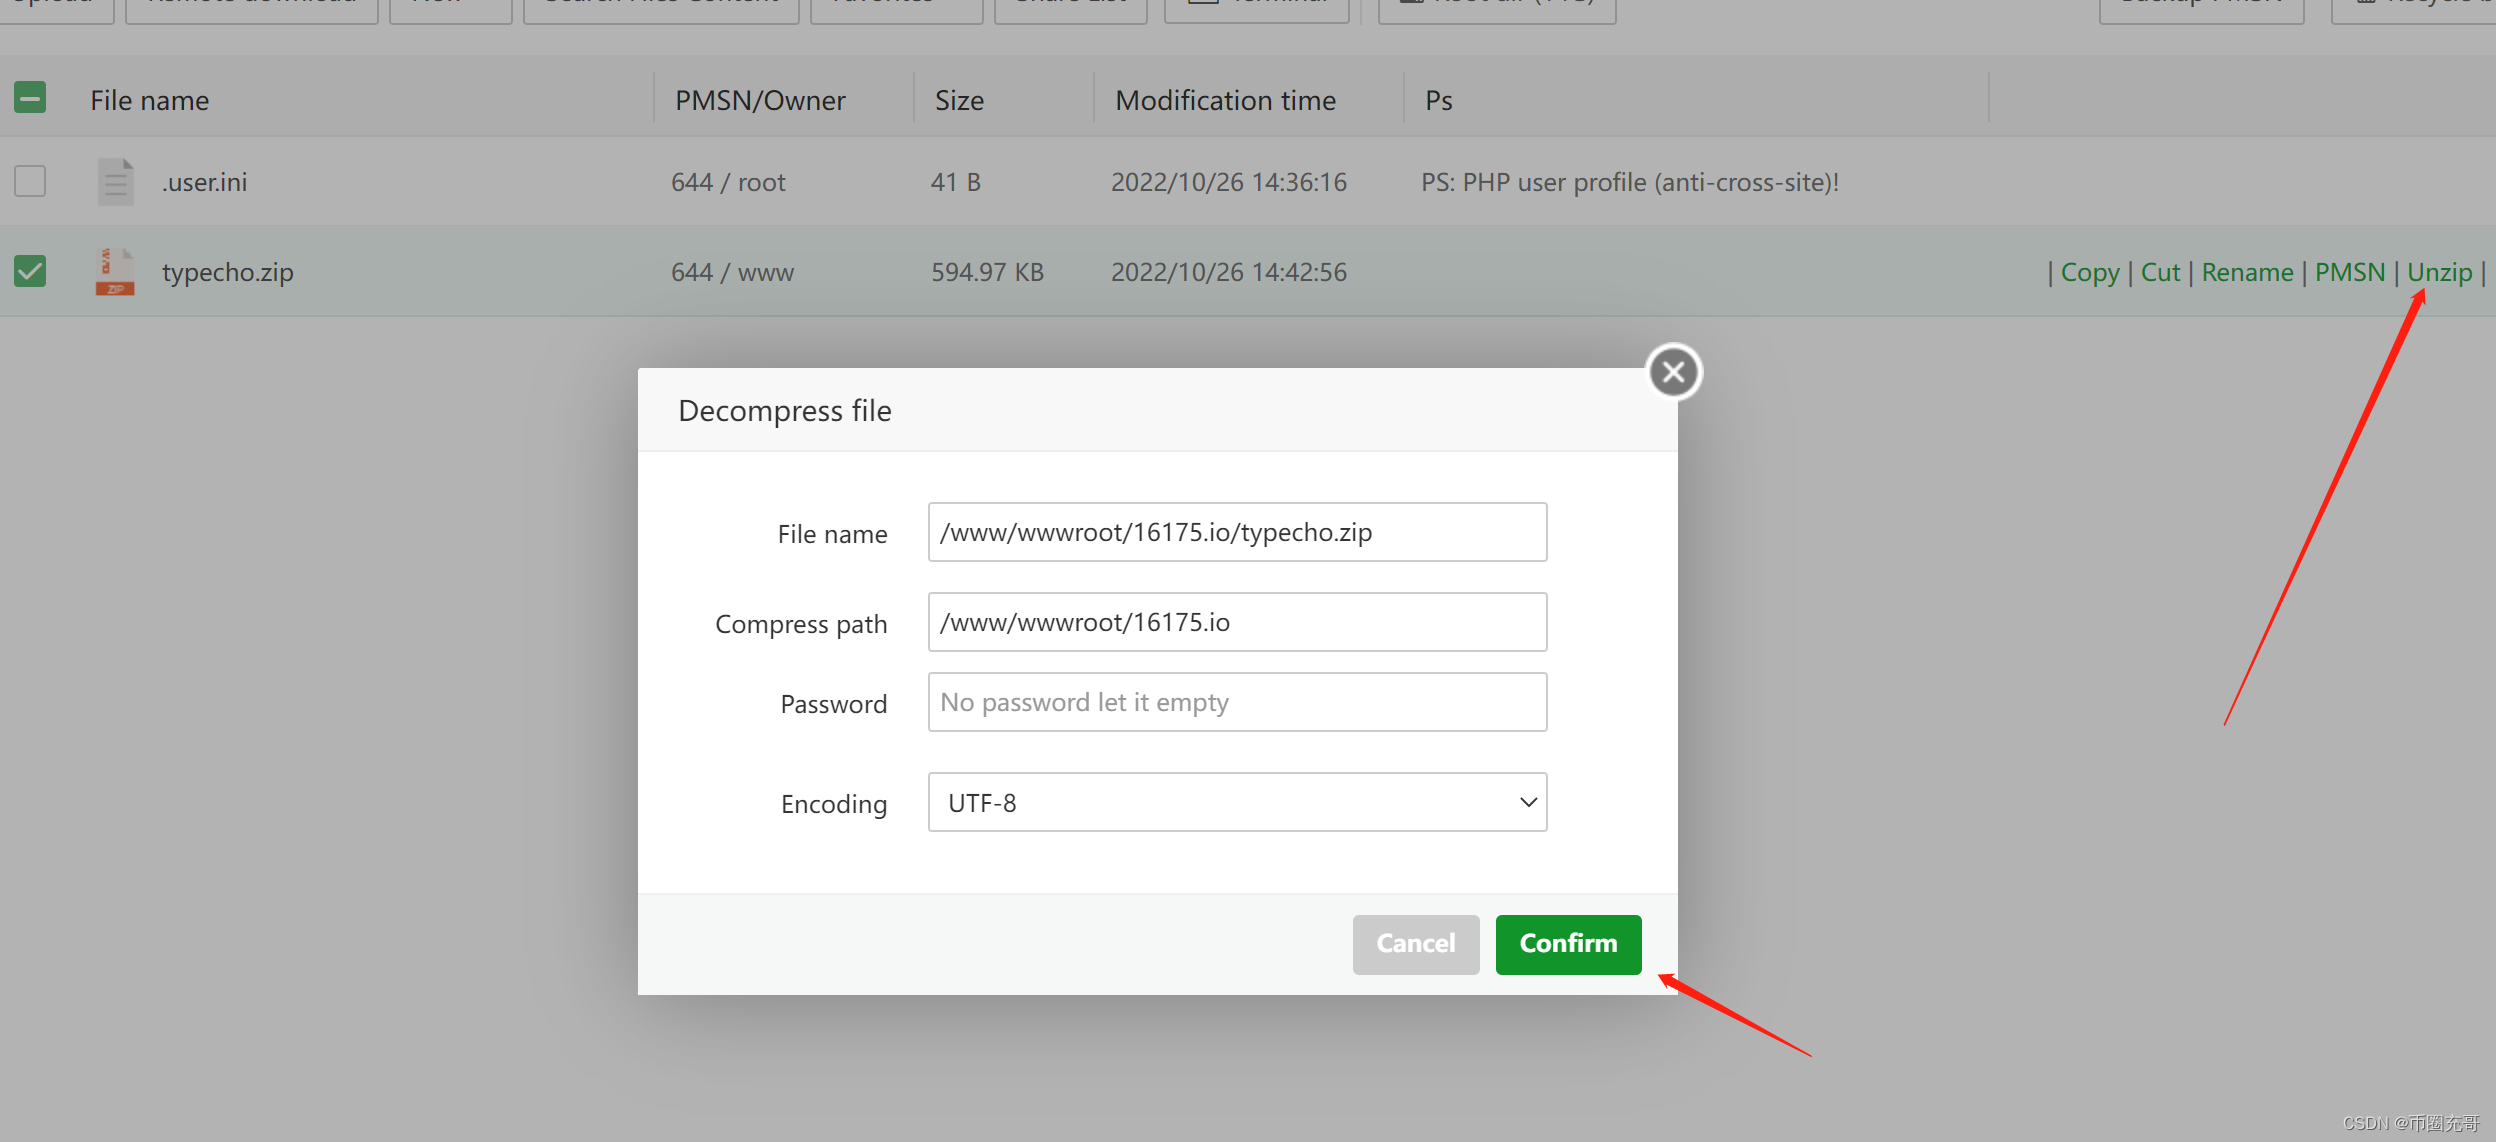Click the Confirm button

1568,943
